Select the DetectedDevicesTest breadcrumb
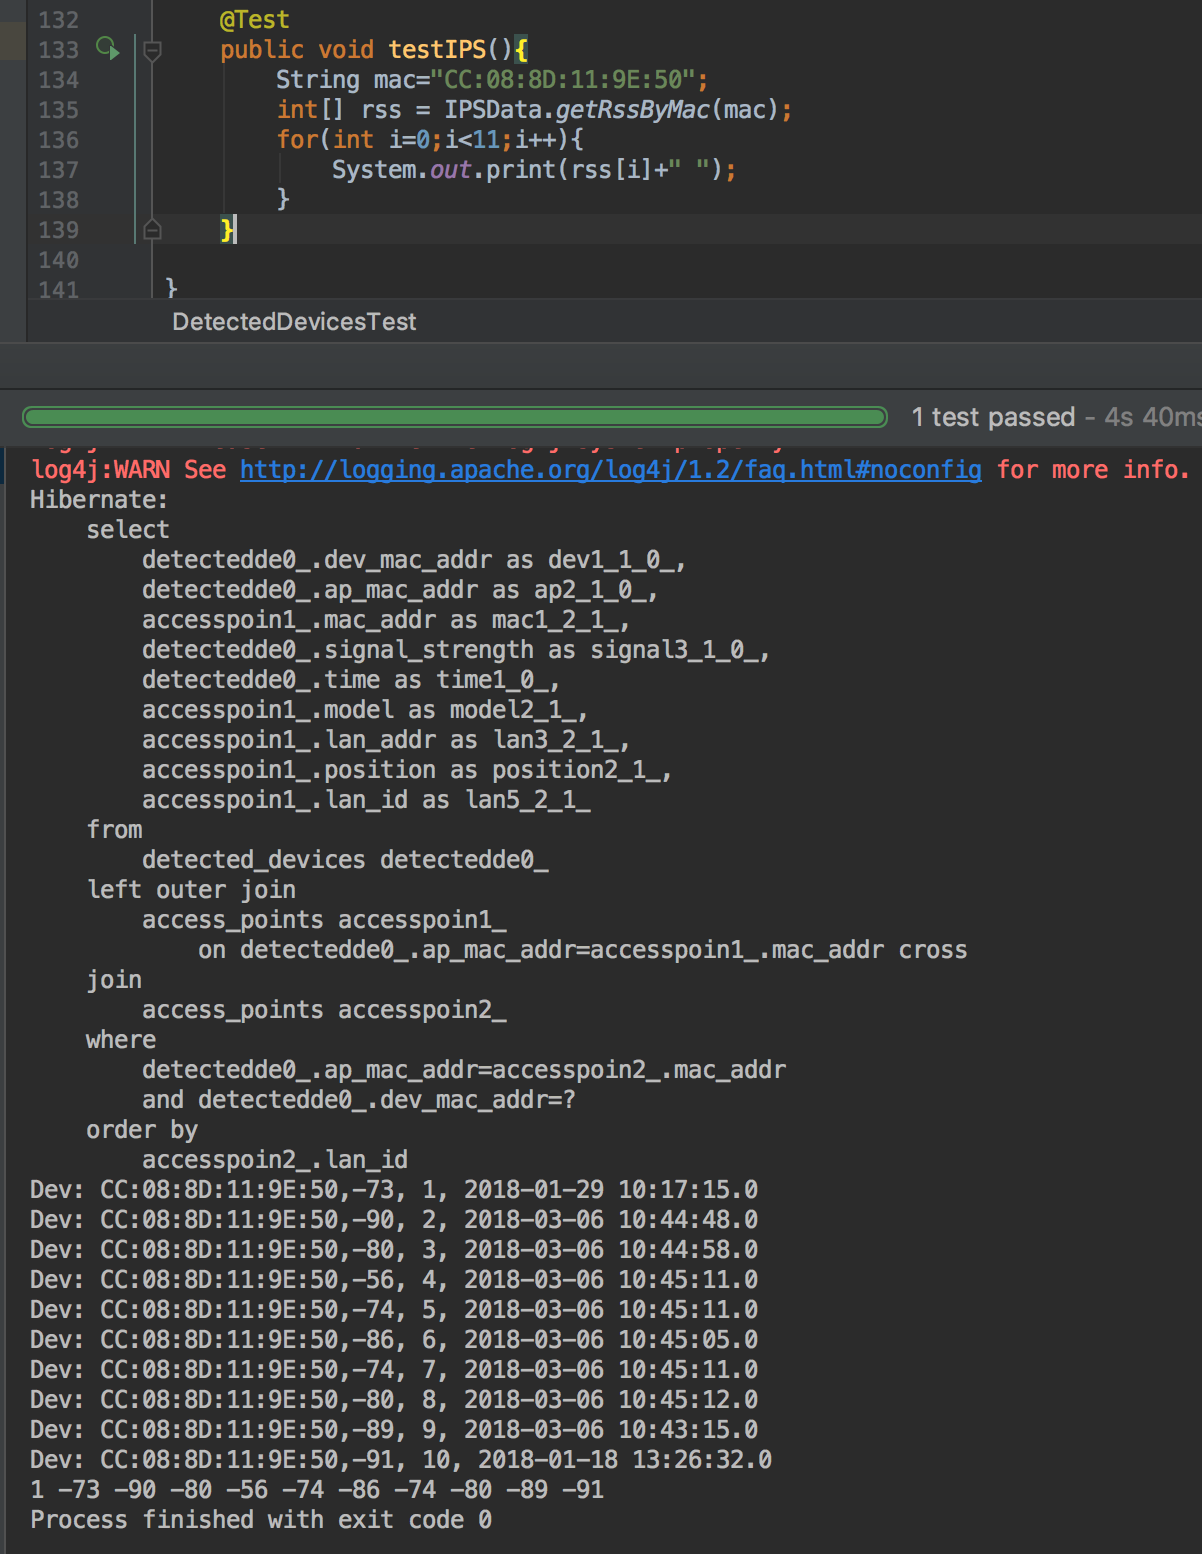This screenshot has width=1202, height=1554. point(294,322)
